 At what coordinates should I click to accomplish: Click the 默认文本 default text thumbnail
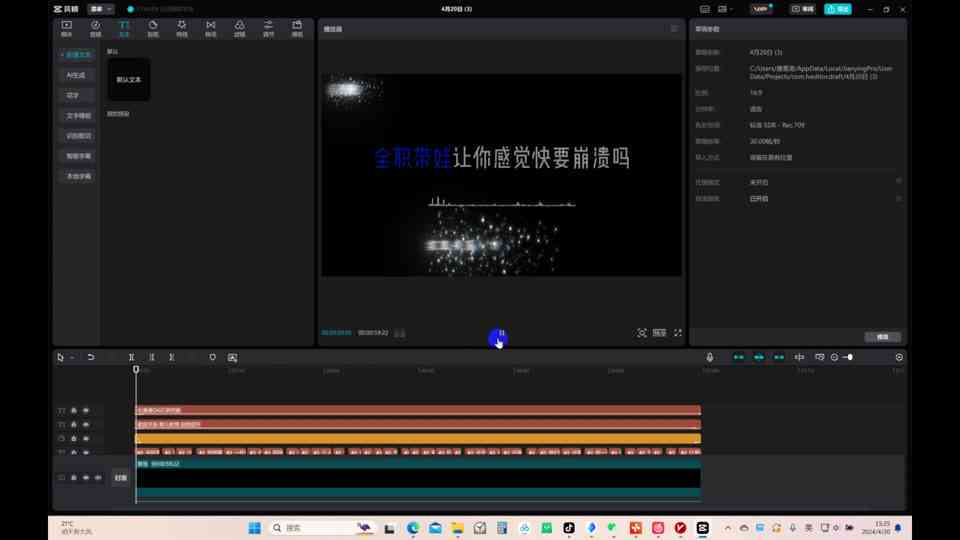pyautogui.click(x=129, y=80)
